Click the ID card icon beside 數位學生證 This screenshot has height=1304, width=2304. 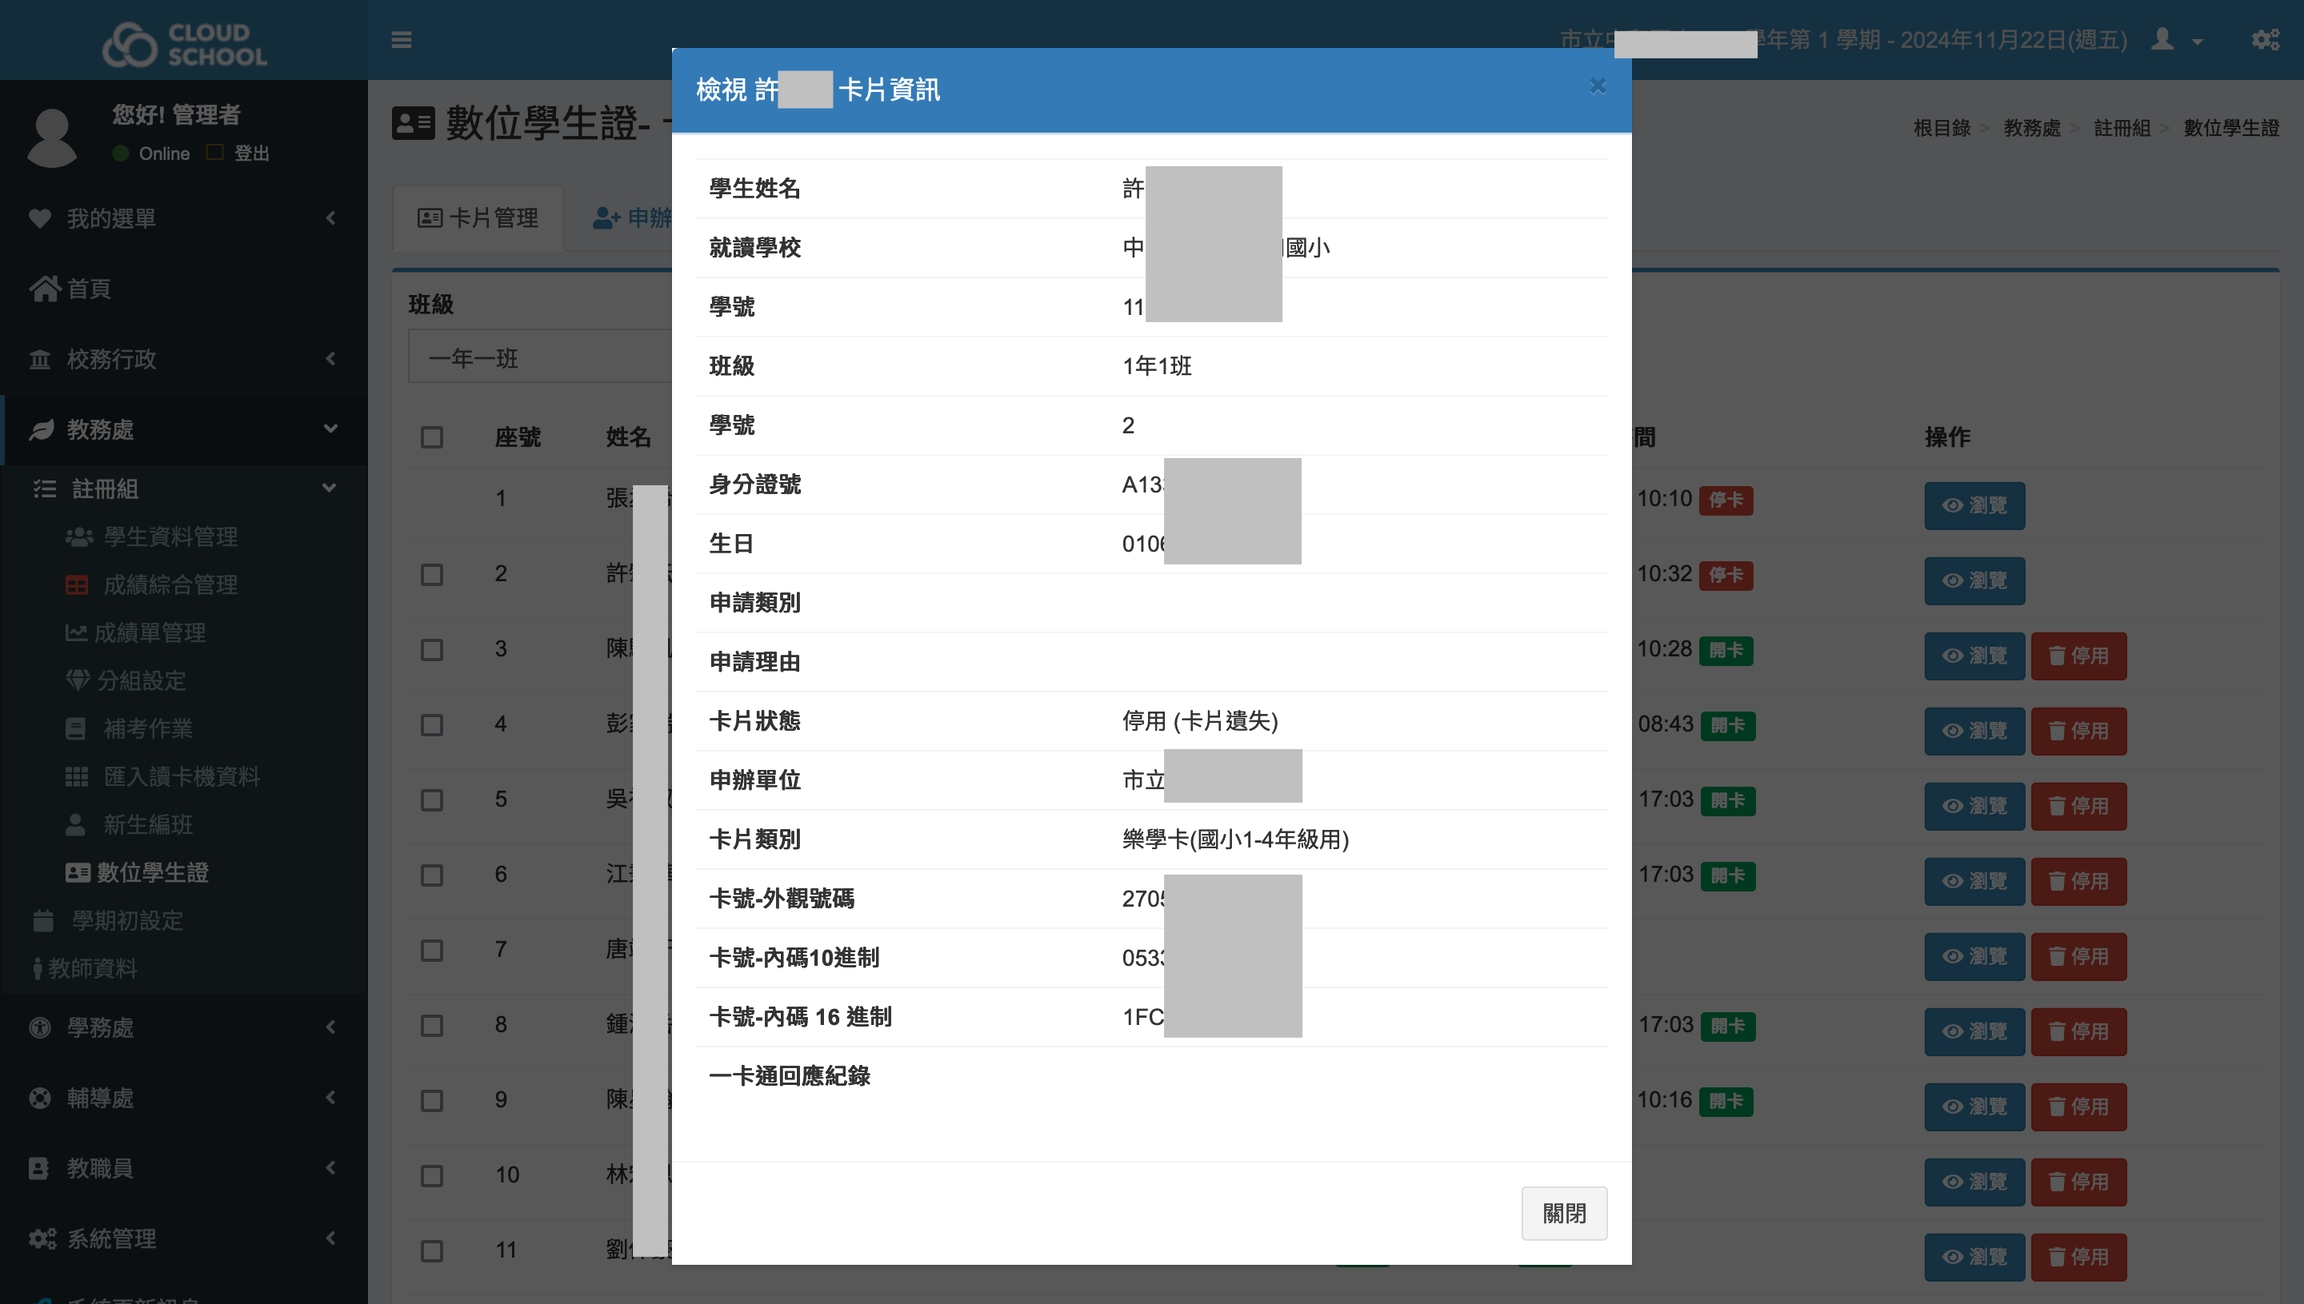[77, 873]
